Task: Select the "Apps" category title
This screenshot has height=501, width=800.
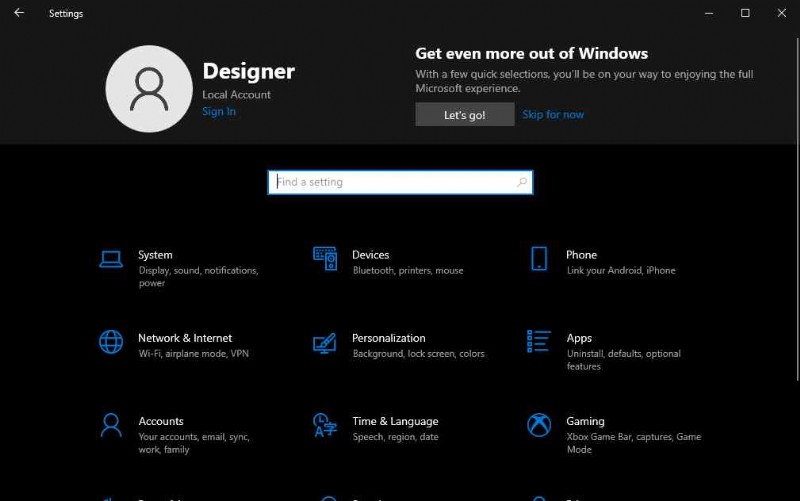Action: (x=579, y=338)
